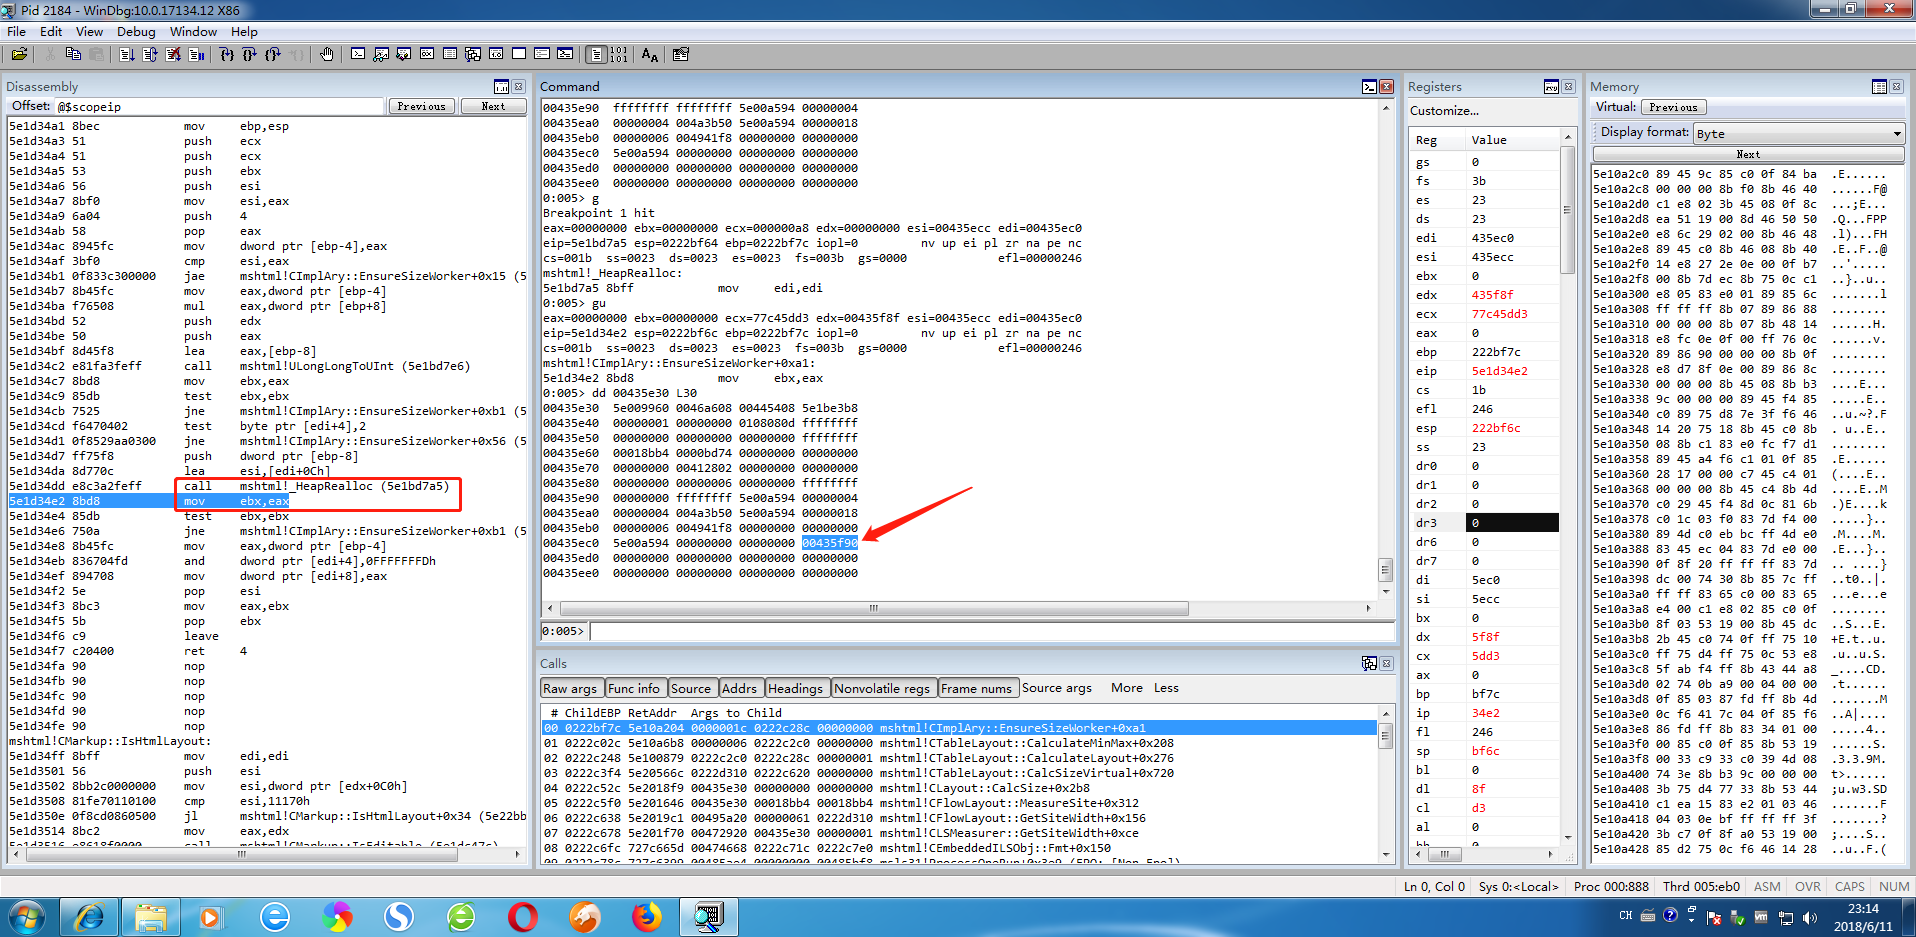Open the Watch window toolbar icon

coord(381,54)
